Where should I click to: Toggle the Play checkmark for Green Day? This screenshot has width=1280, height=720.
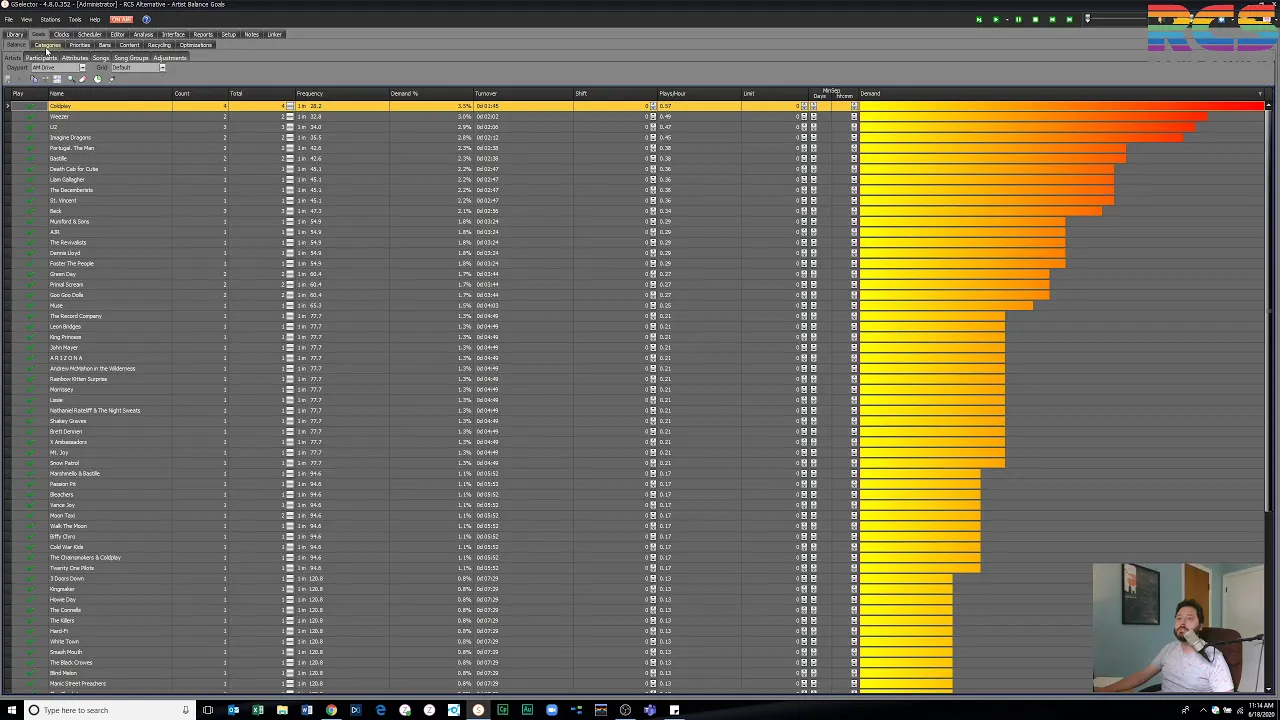coord(29,274)
